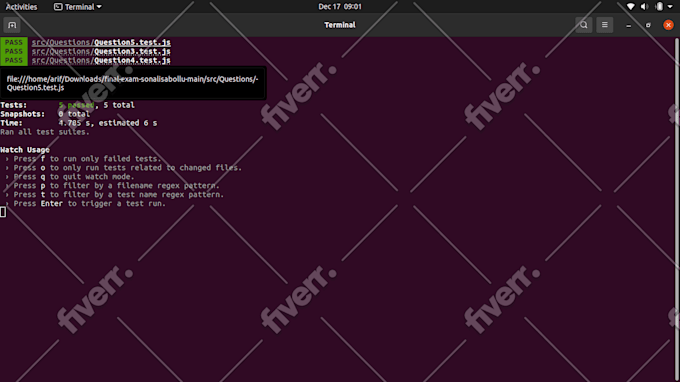Open the src/Questions/Question5.test.js link
The height and width of the screenshot is (382, 680).
click(x=101, y=42)
